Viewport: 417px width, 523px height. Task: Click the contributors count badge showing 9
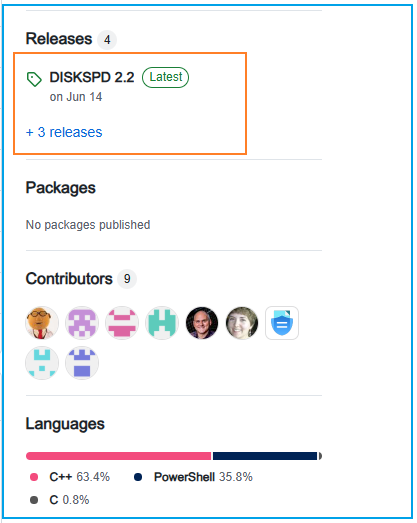tap(127, 279)
